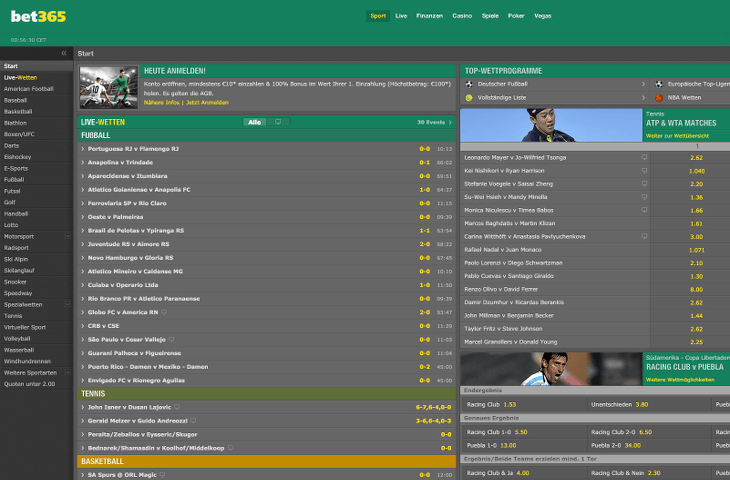This screenshot has height=480, width=730.
Task: Click stream icon next to Bednarek/Shamasdin match
Action: 230,448
